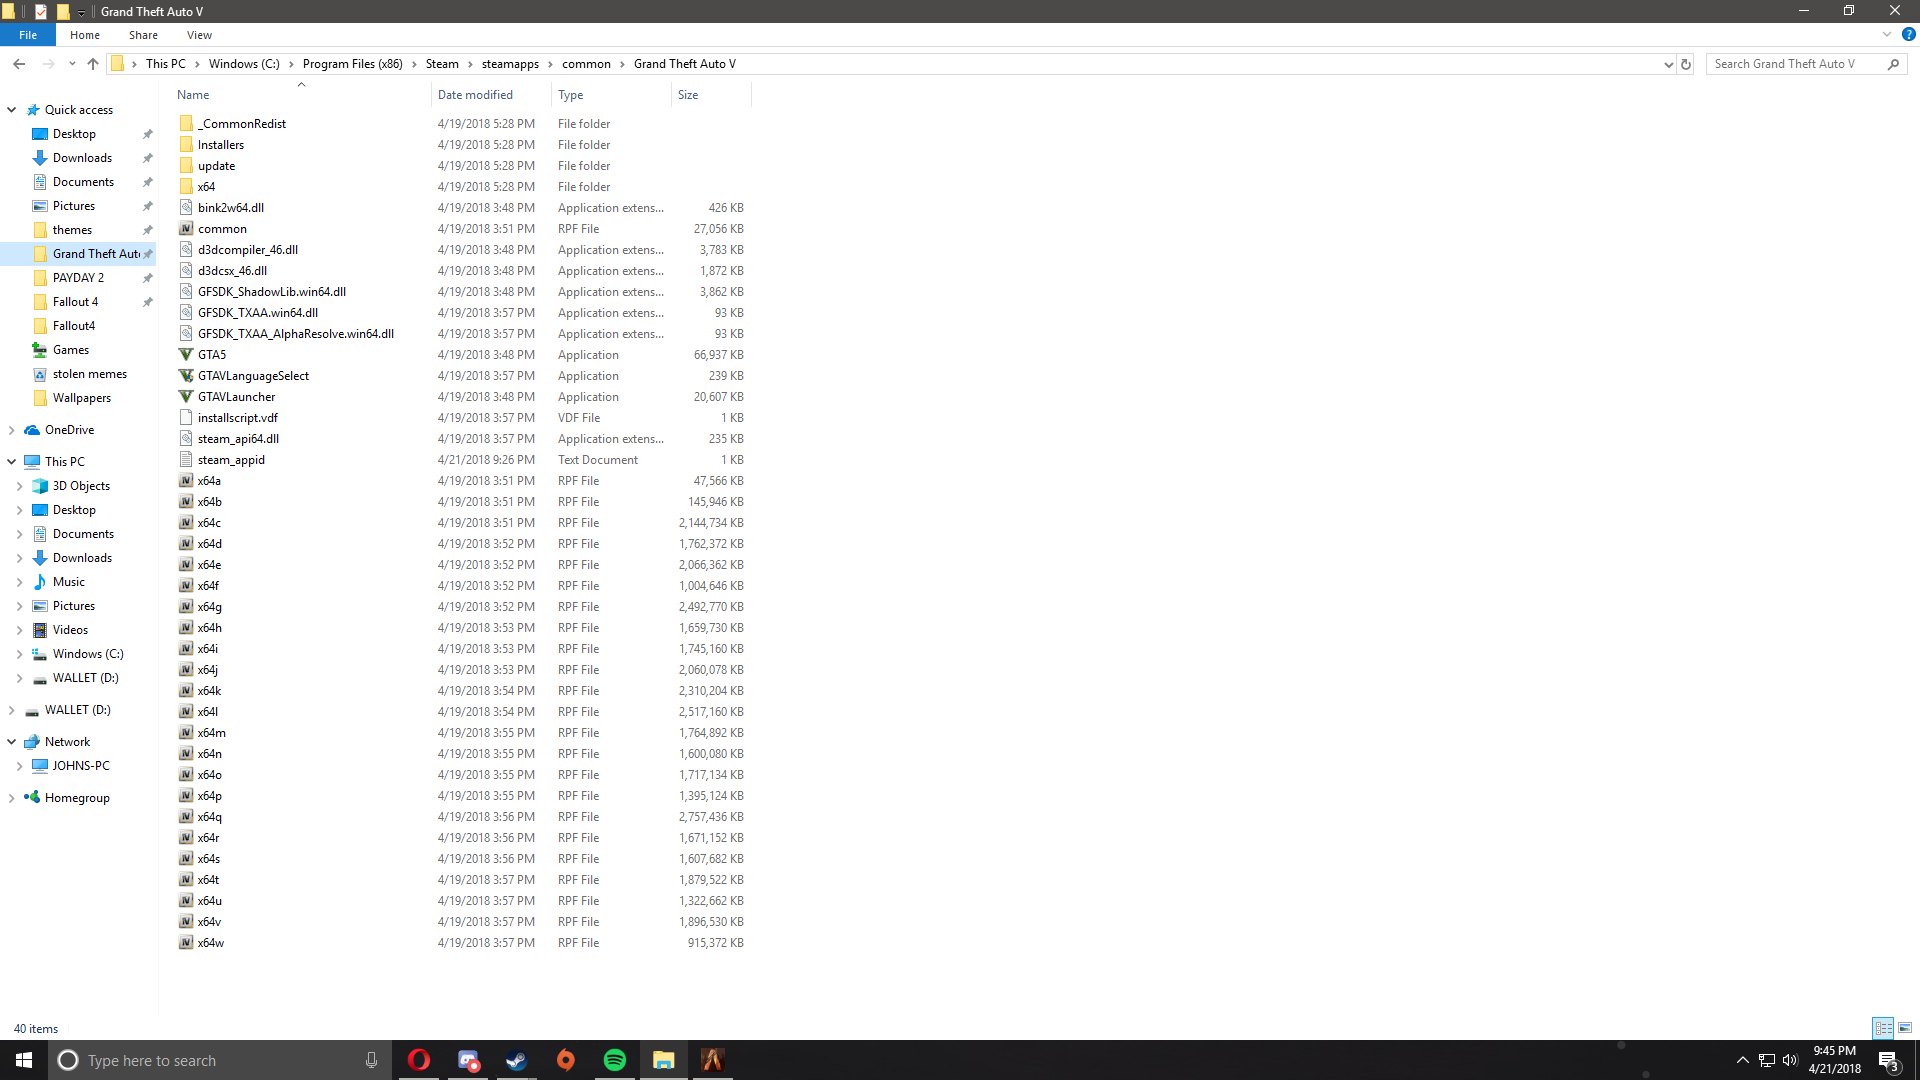This screenshot has height=1080, width=1920.
Task: Expand the Homegroup tree node
Action: pyautogui.click(x=12, y=798)
